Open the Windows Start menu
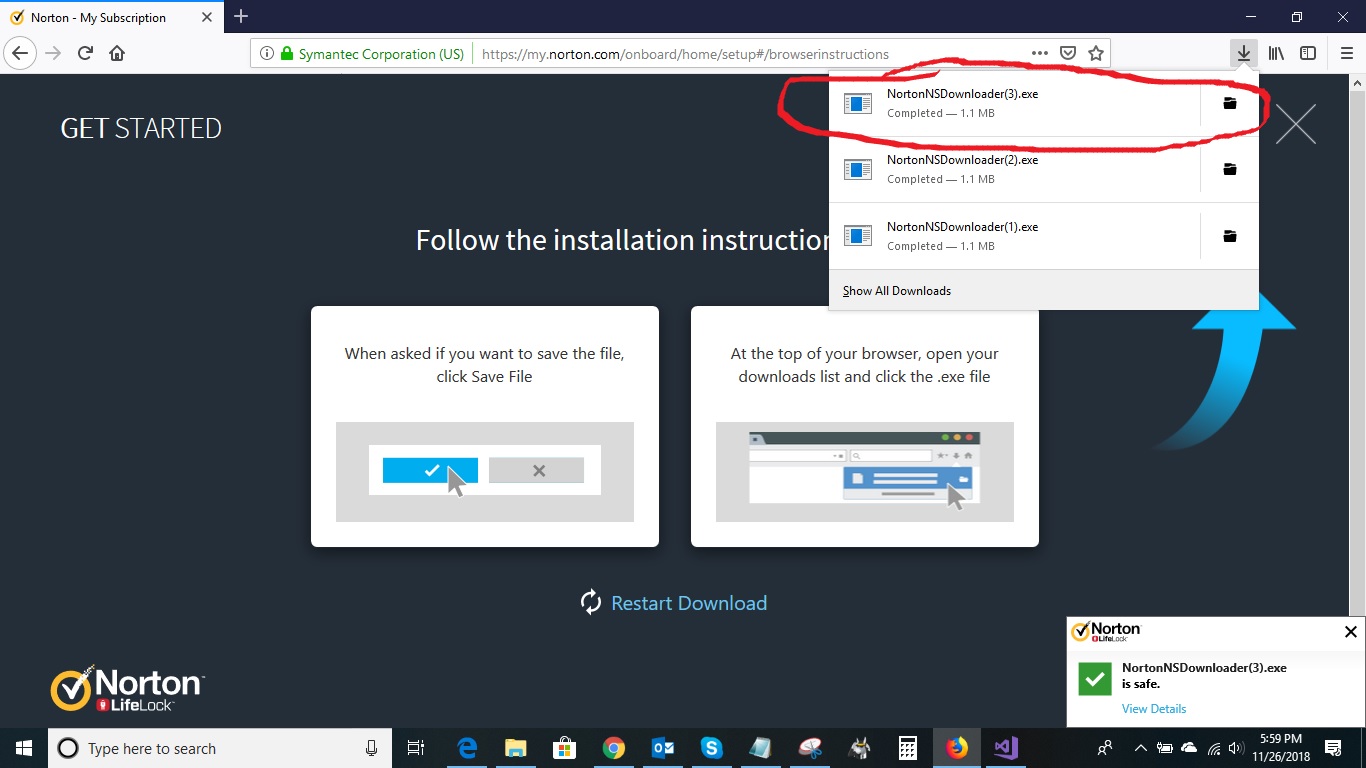Image resolution: width=1366 pixels, height=768 pixels. click(24, 748)
